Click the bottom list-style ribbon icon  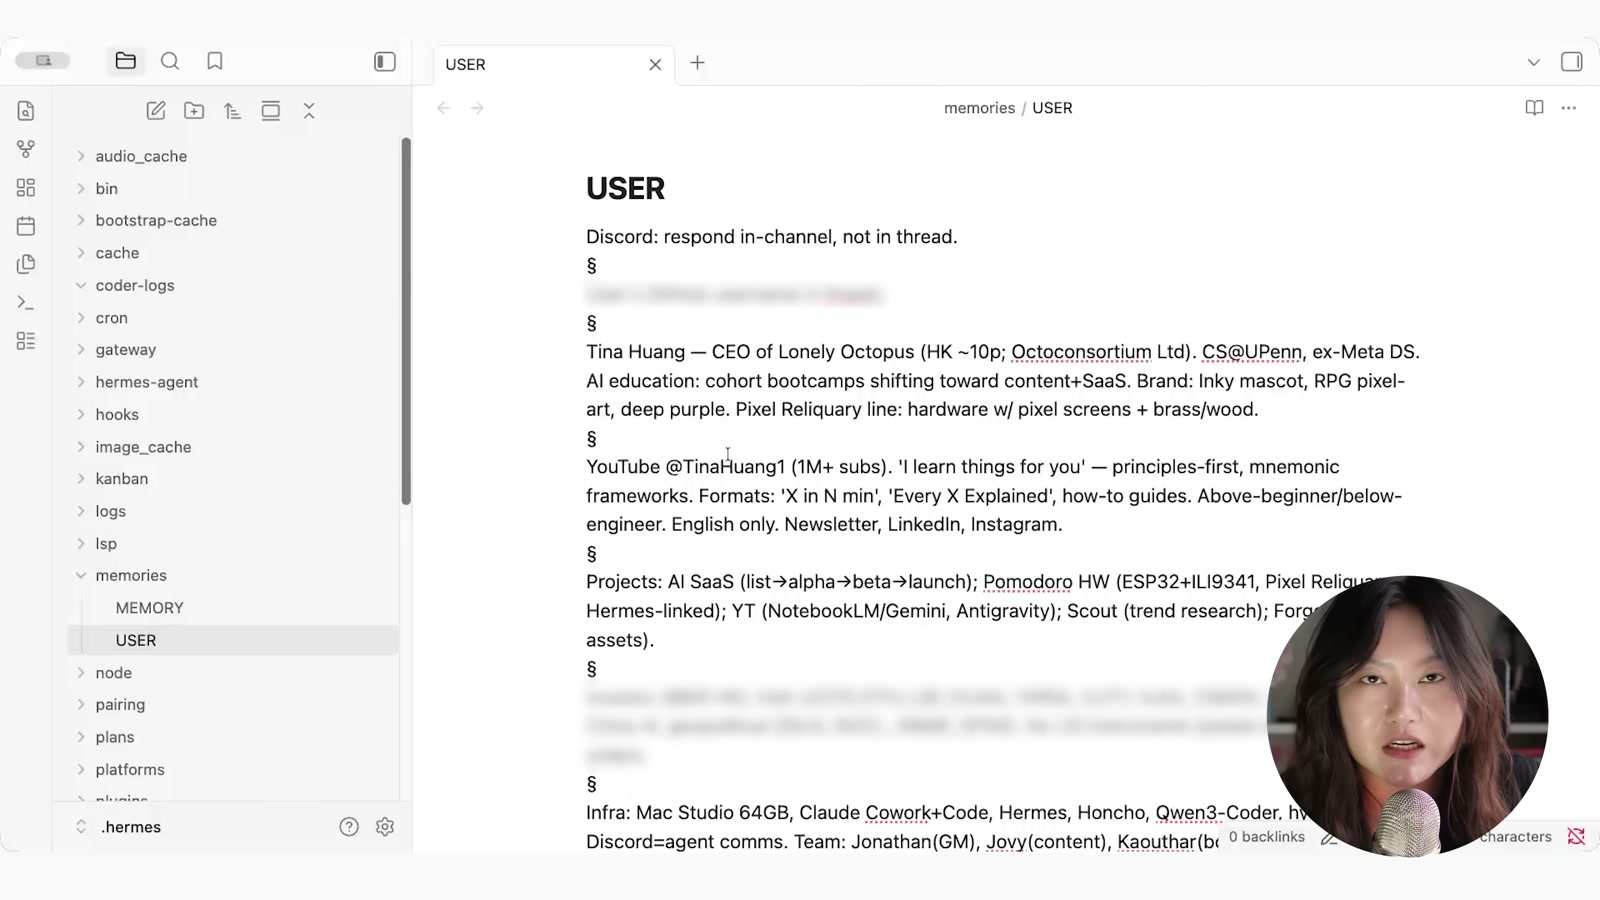coord(26,341)
